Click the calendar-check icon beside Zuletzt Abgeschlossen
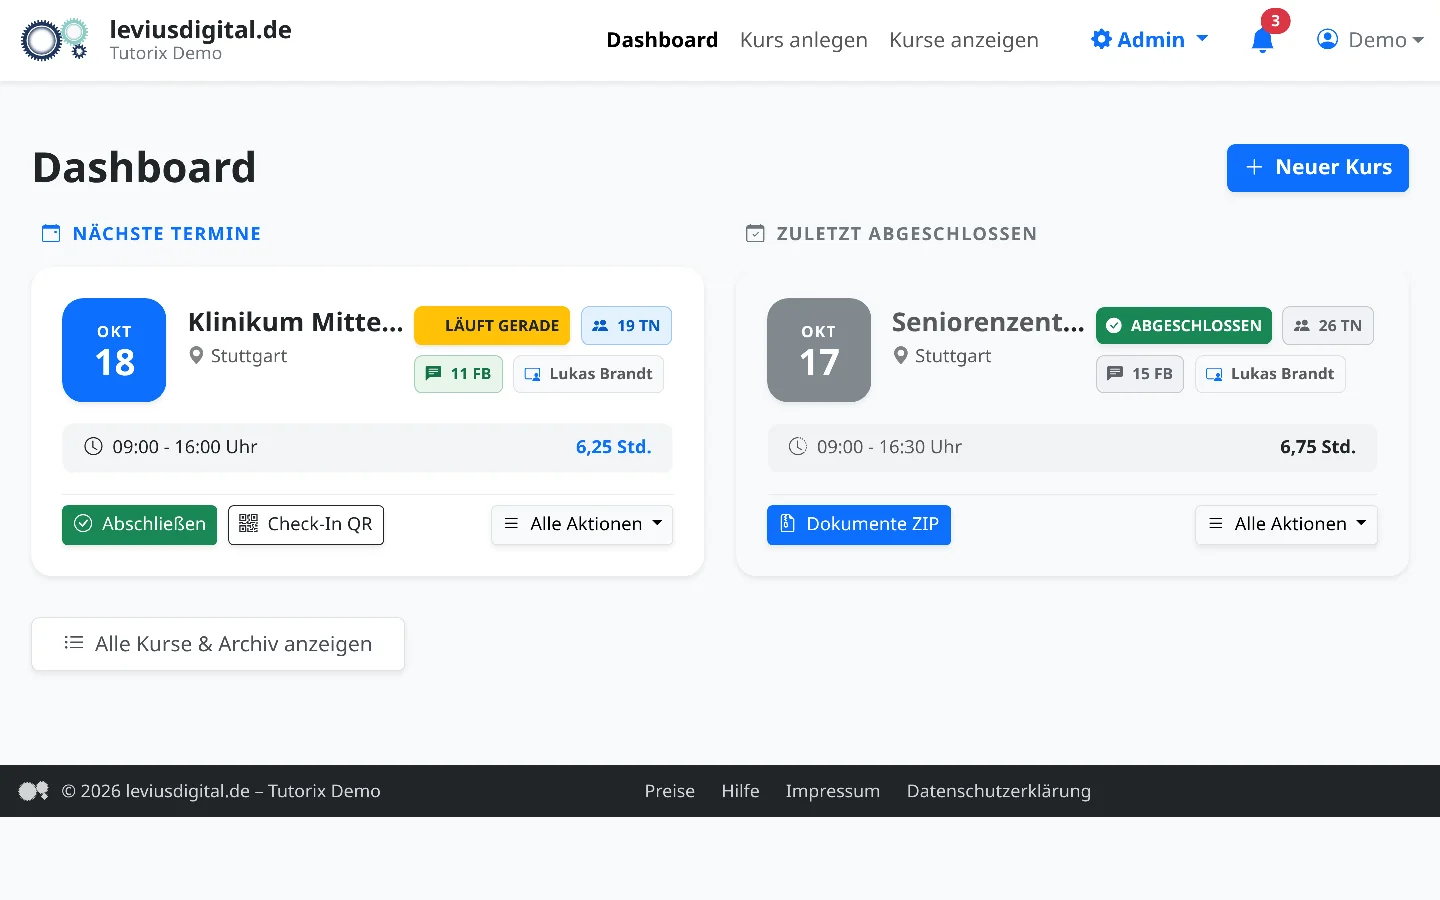The height and width of the screenshot is (900, 1440). pyautogui.click(x=755, y=233)
